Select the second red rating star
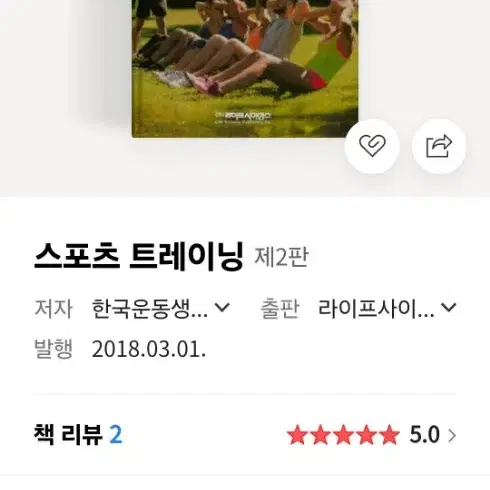Image resolution: width=490 pixels, height=490 pixels. click(x=320, y=435)
